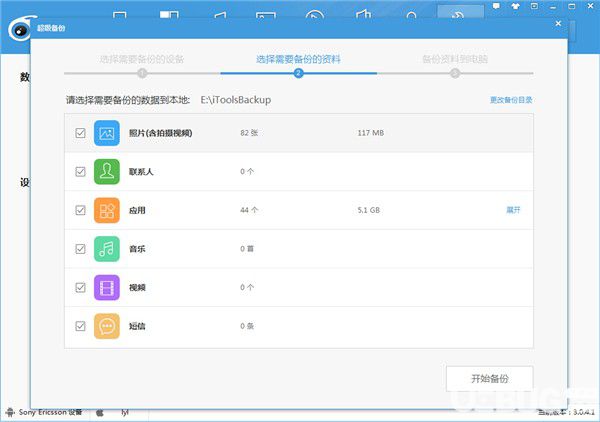Click the 照片(含拍摄视频) label
The height and width of the screenshot is (422, 600).
coord(160,133)
